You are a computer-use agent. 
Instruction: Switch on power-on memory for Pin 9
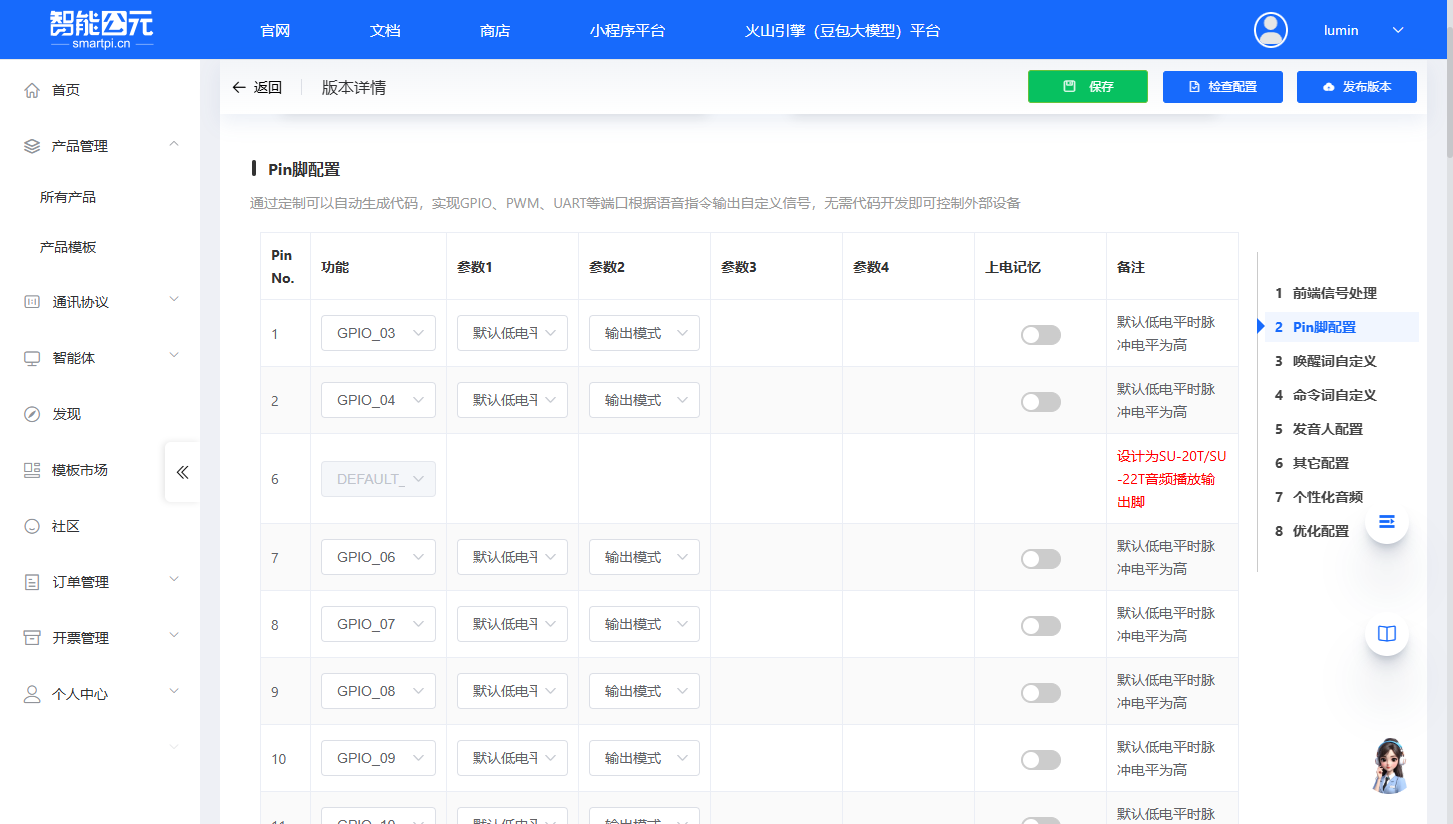1040,693
